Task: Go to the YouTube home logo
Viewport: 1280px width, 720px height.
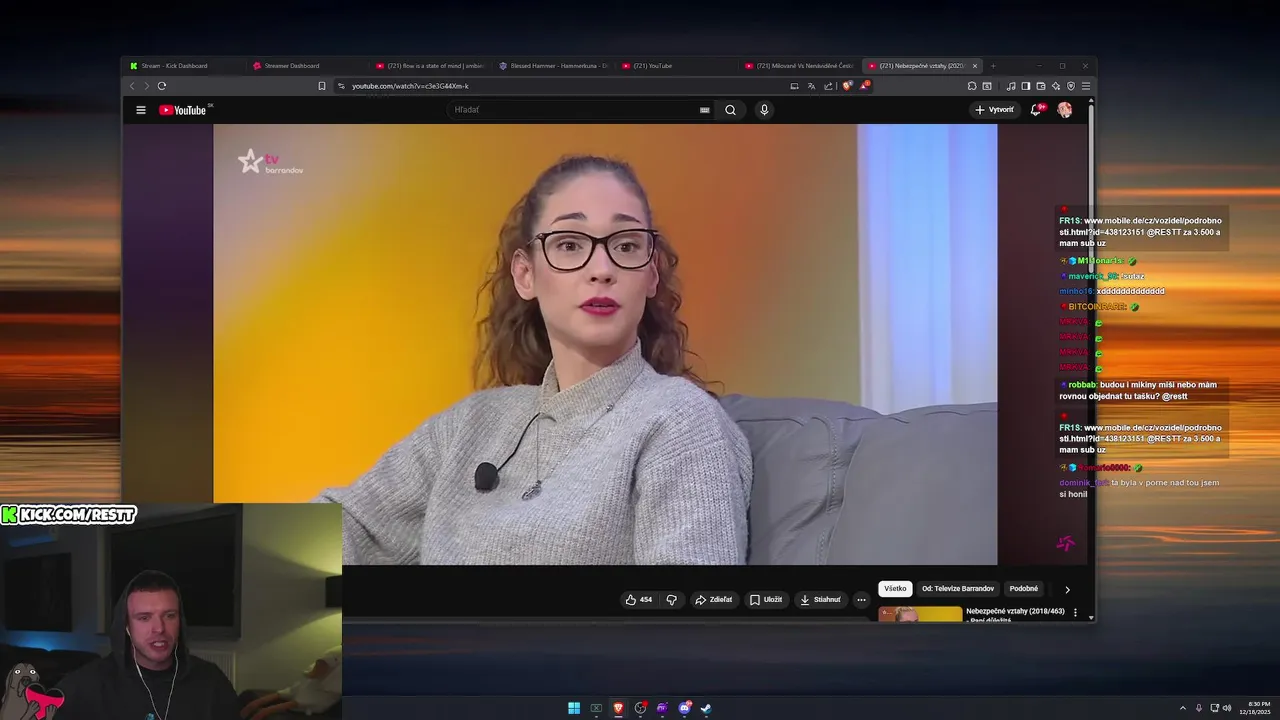Action: [183, 110]
